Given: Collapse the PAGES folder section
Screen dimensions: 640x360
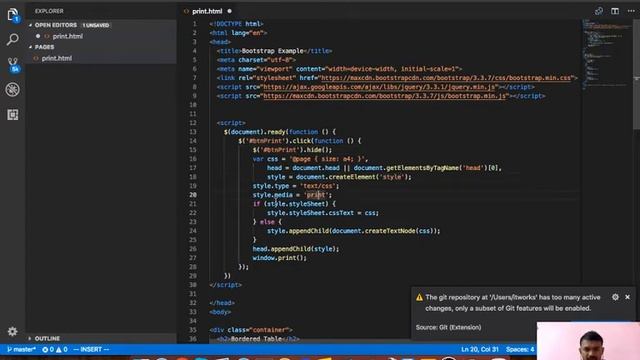Looking at the screenshot, I should [x=44, y=47].
